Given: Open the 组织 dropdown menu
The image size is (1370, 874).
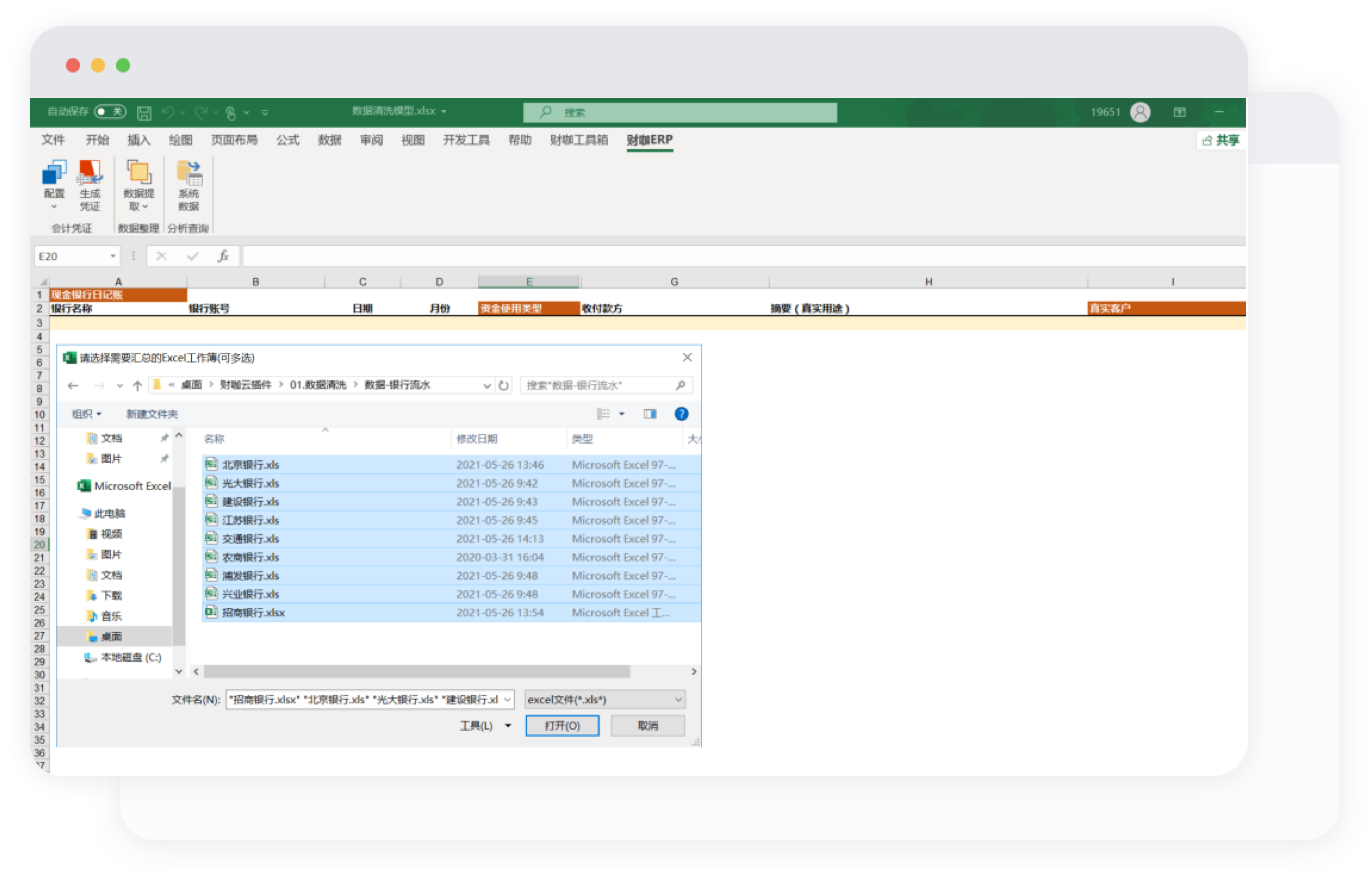Looking at the screenshot, I should pyautogui.click(x=86, y=414).
